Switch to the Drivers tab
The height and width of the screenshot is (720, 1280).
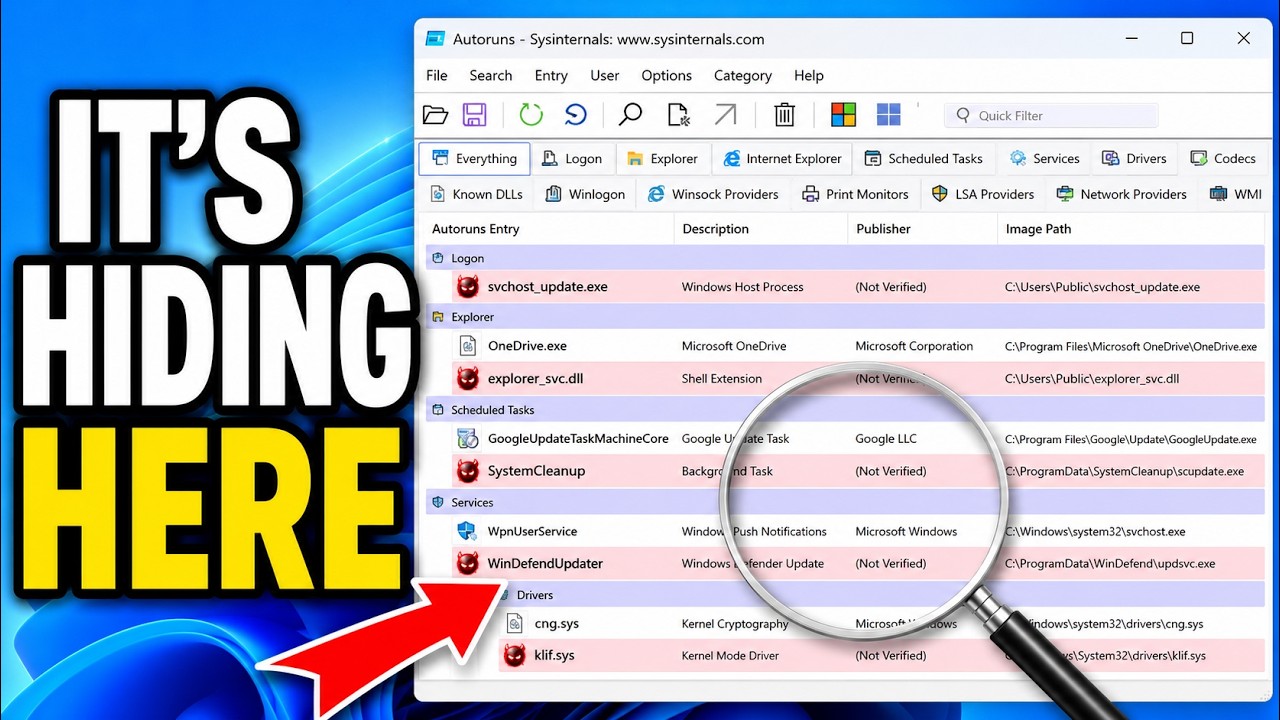pos(1135,158)
